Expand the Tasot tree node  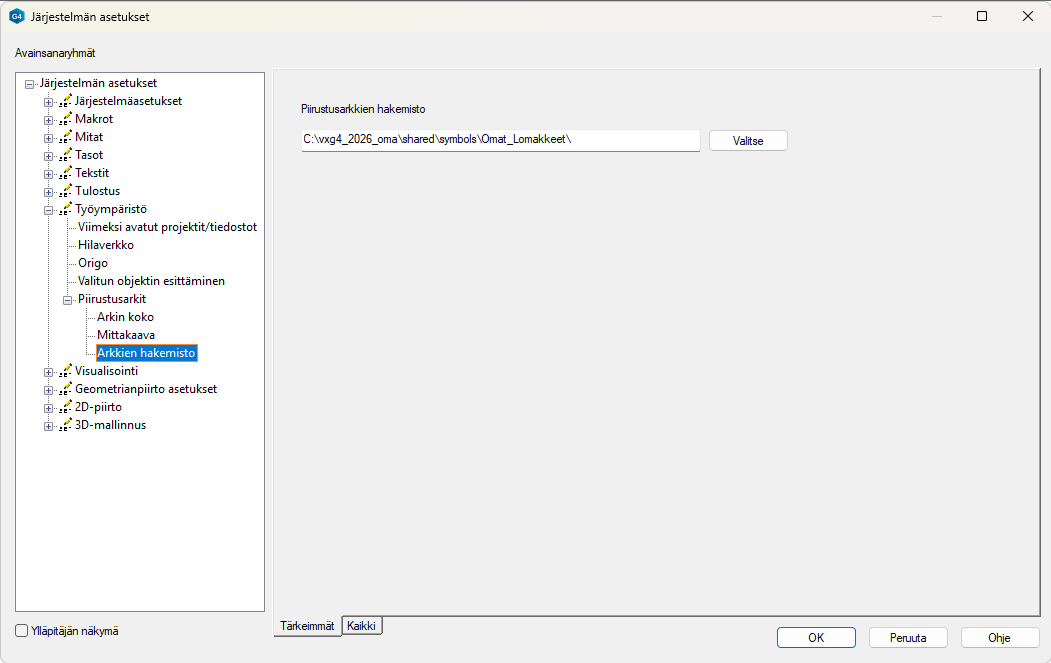48,157
